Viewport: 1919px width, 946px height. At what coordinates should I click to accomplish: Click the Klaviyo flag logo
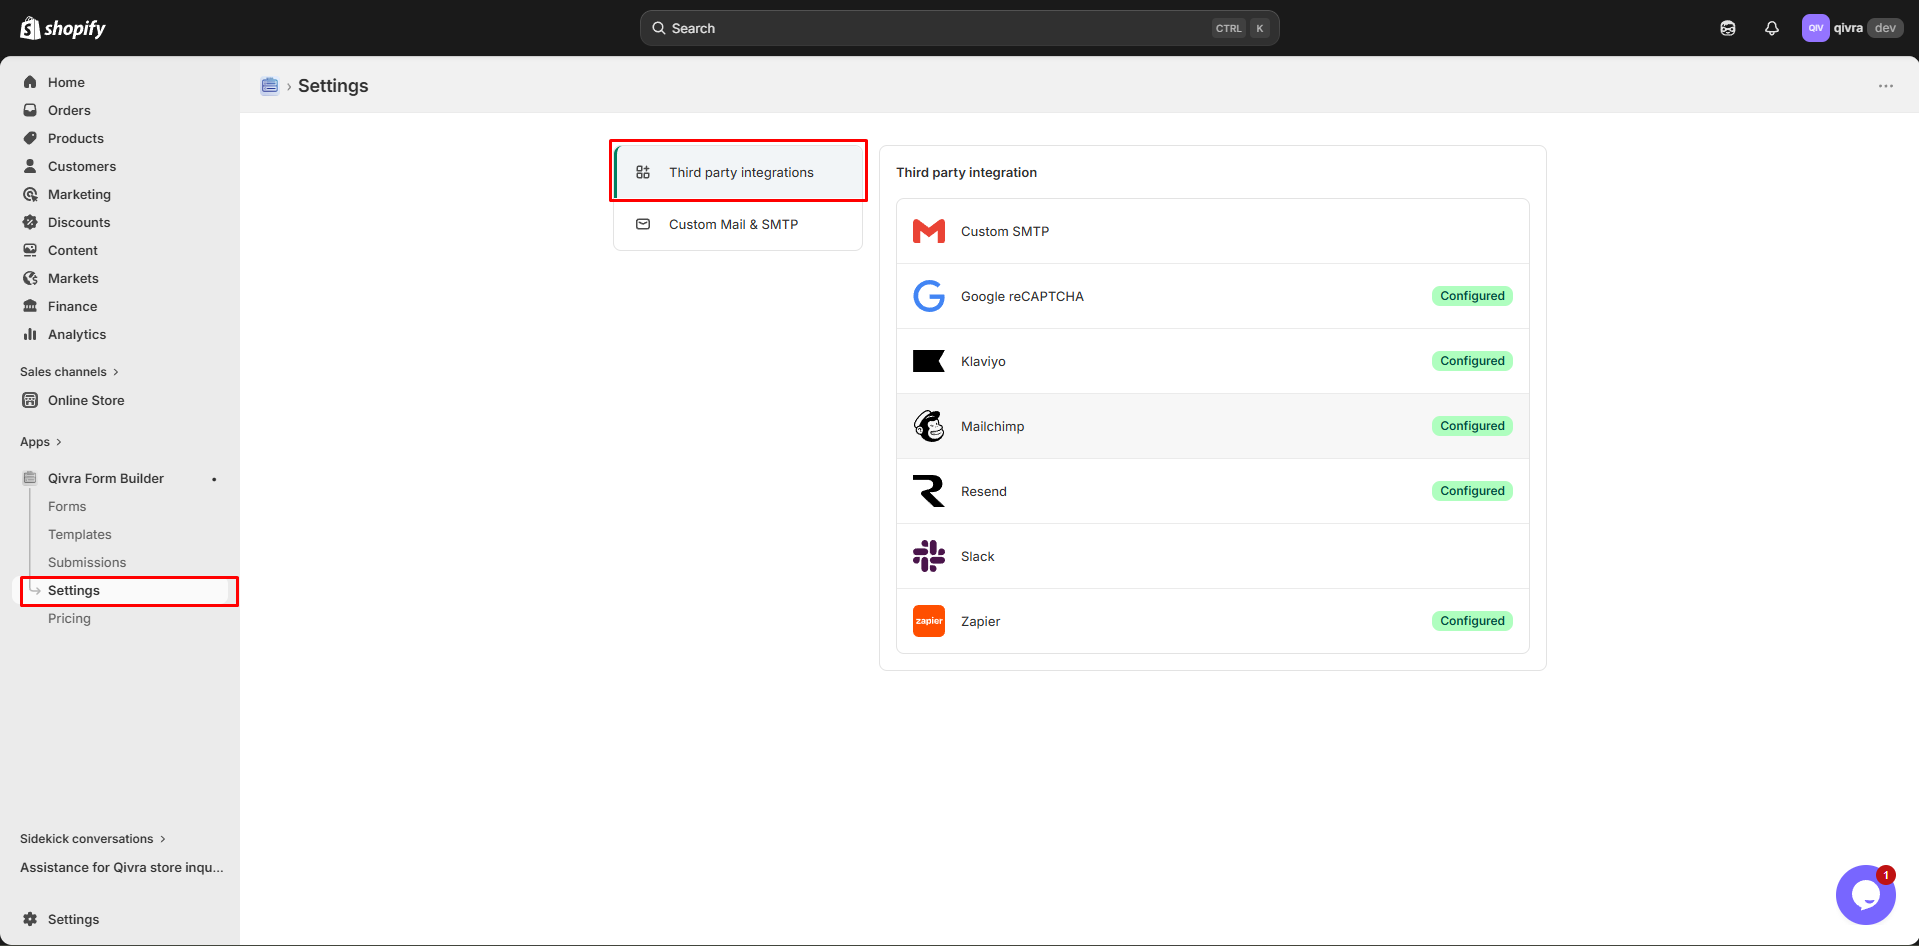click(929, 361)
